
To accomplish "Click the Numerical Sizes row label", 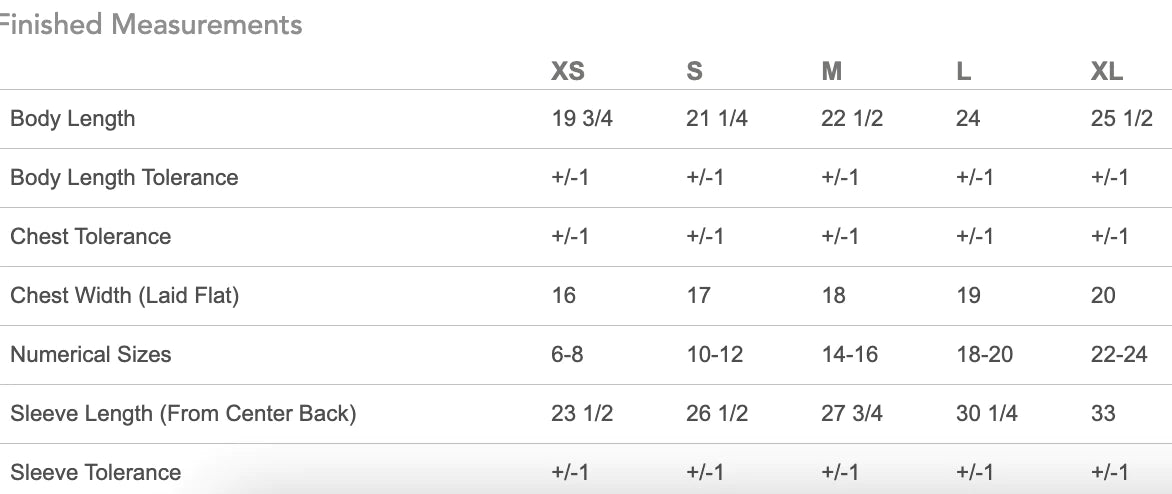I will point(90,355).
